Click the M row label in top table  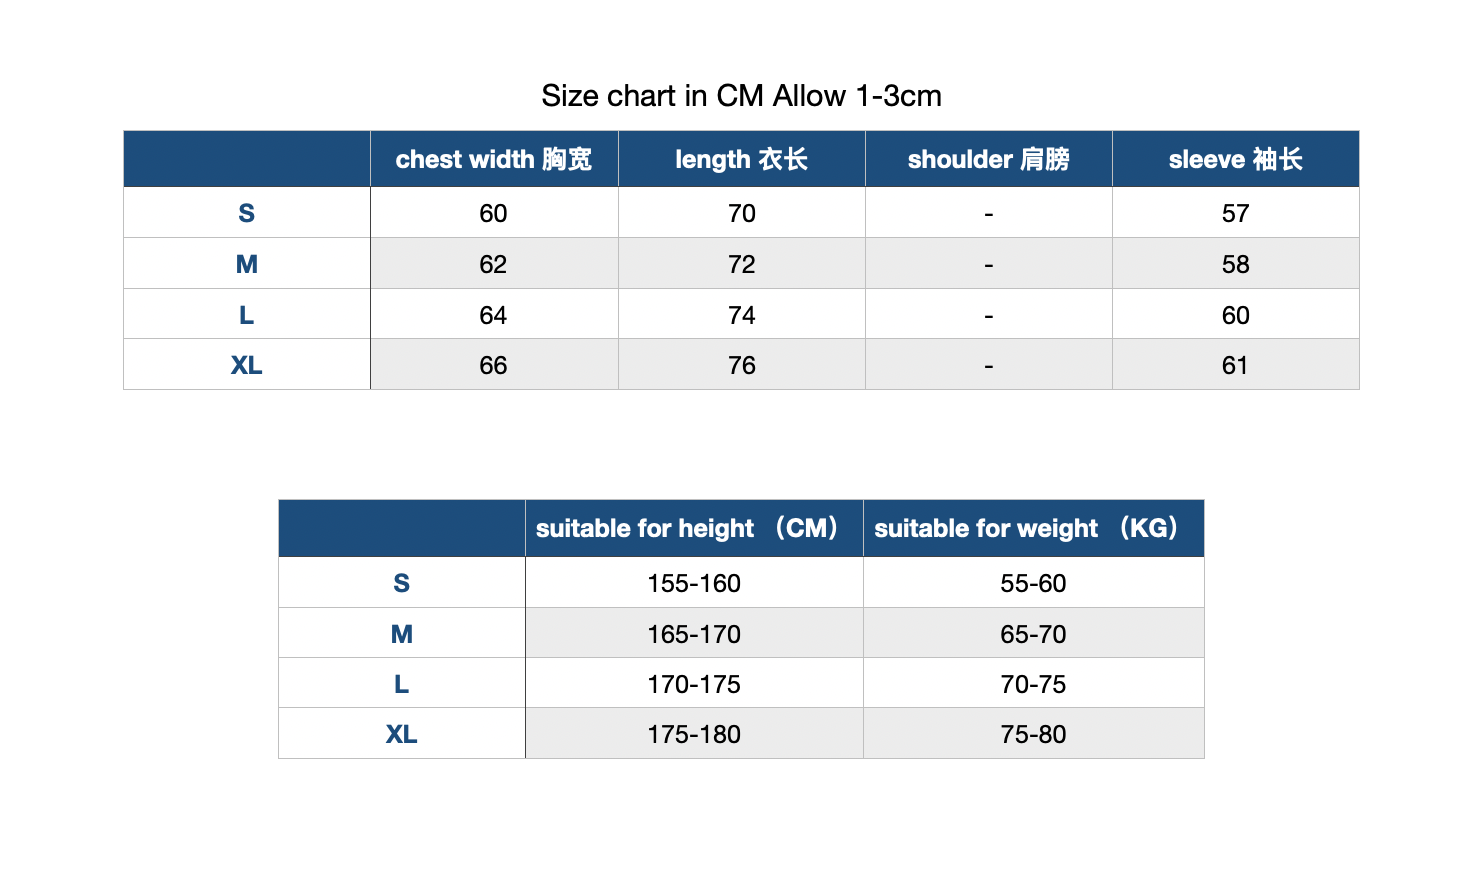pos(247,264)
